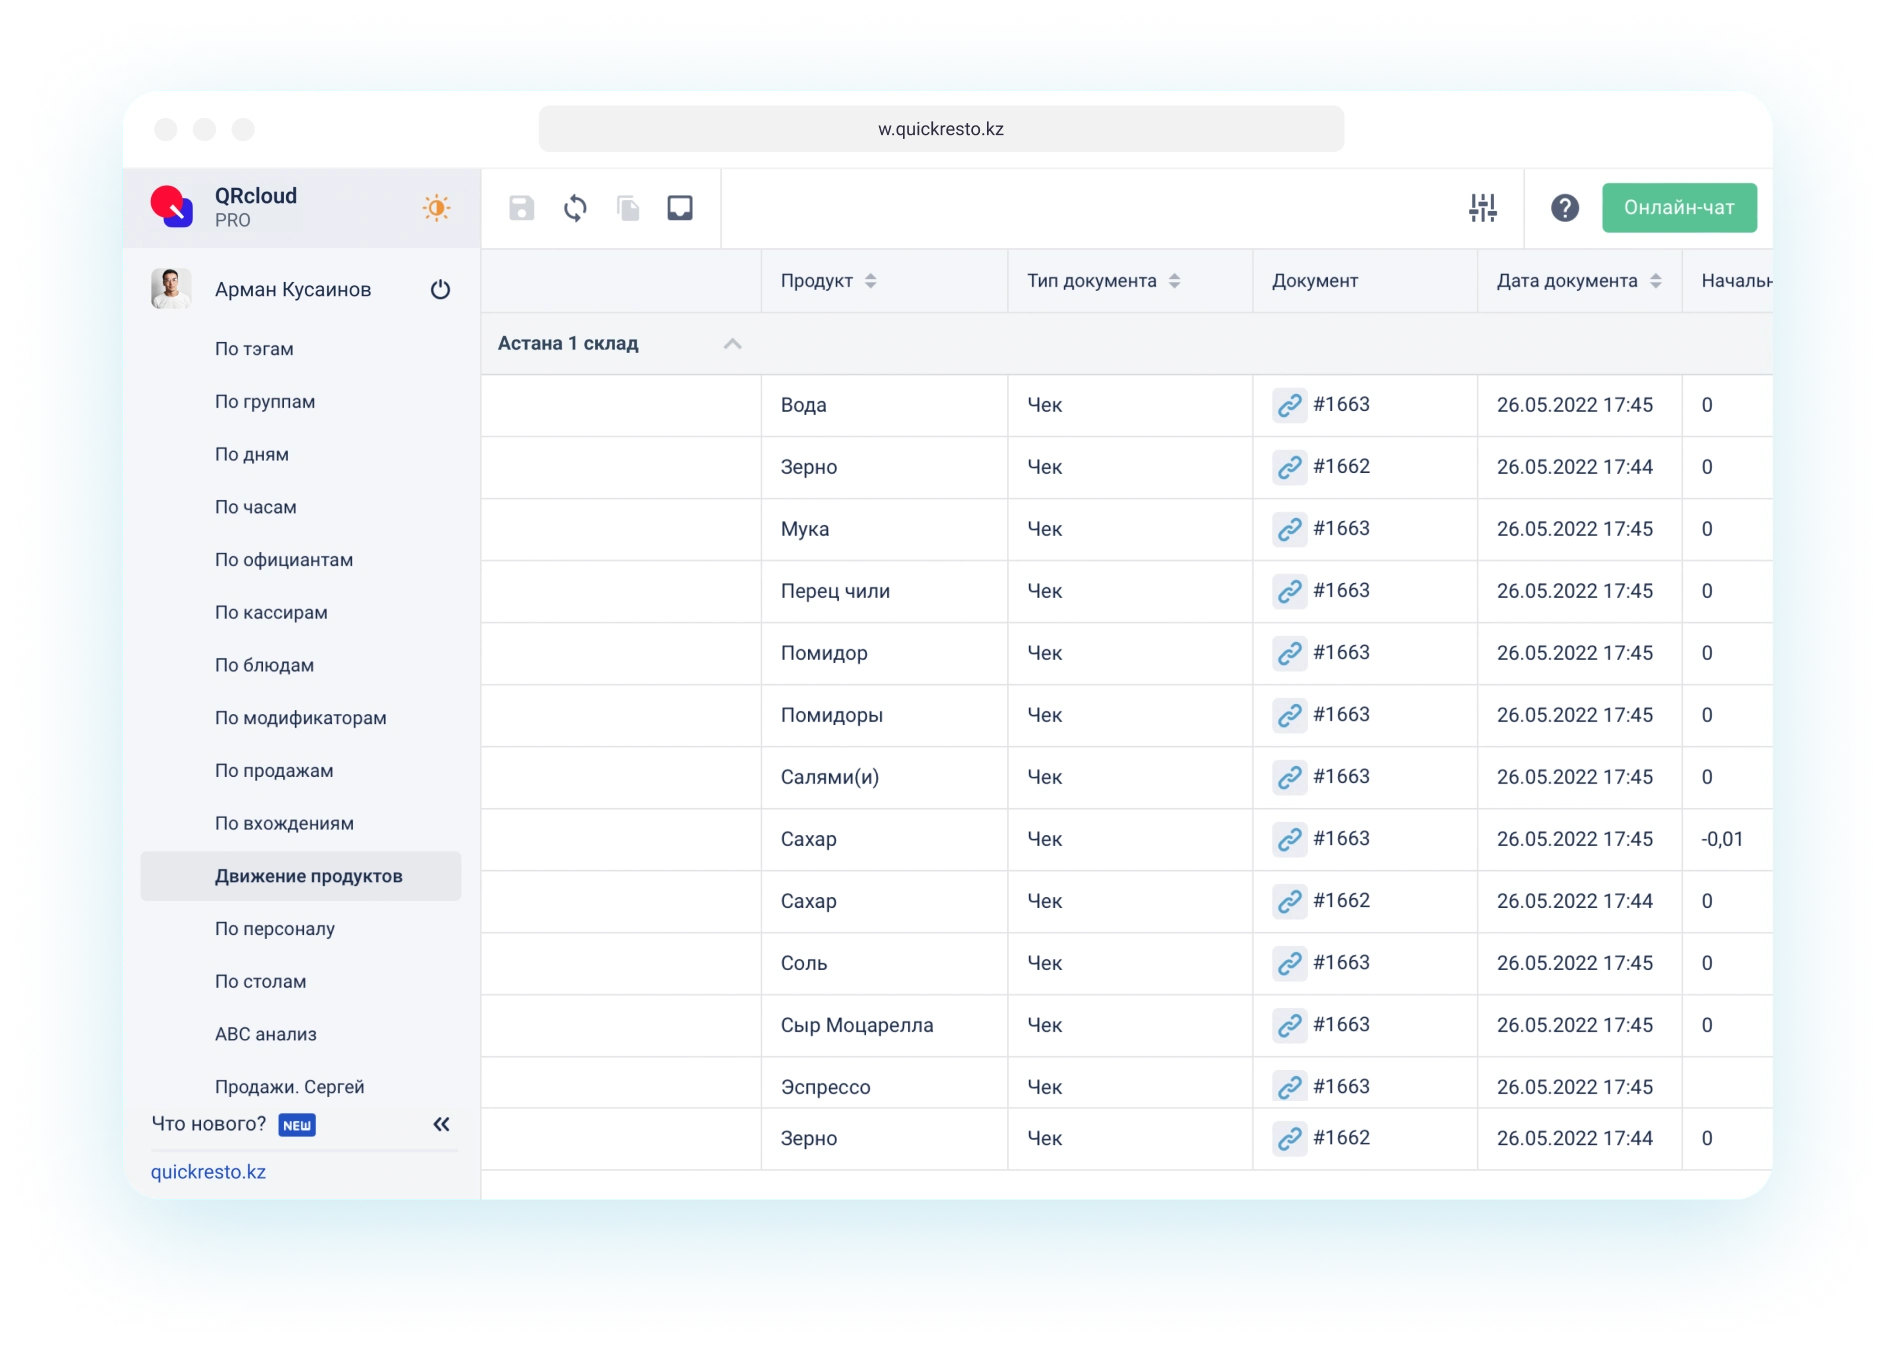Image resolution: width=1892 pixels, height=1350 pixels.
Task: Sort by the Тип документа column
Action: pos(1174,281)
